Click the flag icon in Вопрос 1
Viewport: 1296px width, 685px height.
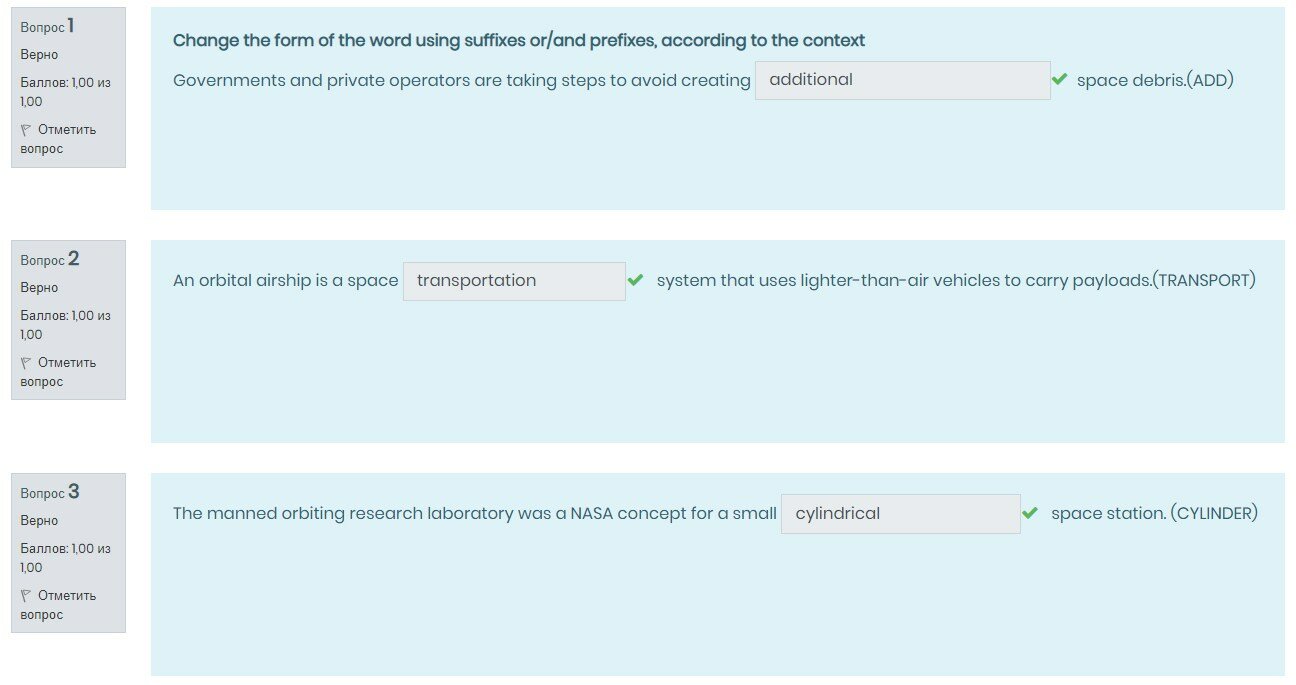(26, 130)
